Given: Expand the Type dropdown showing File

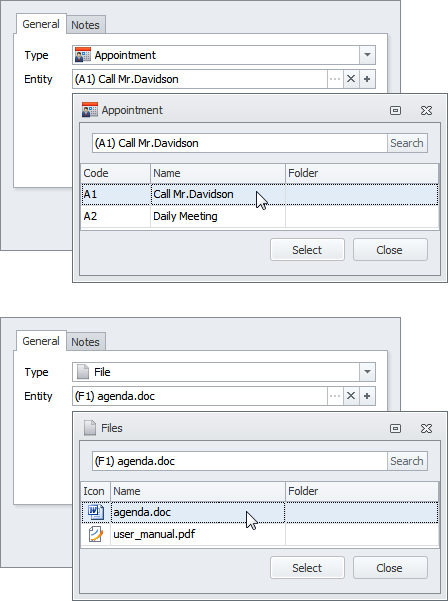Looking at the screenshot, I should [x=367, y=372].
